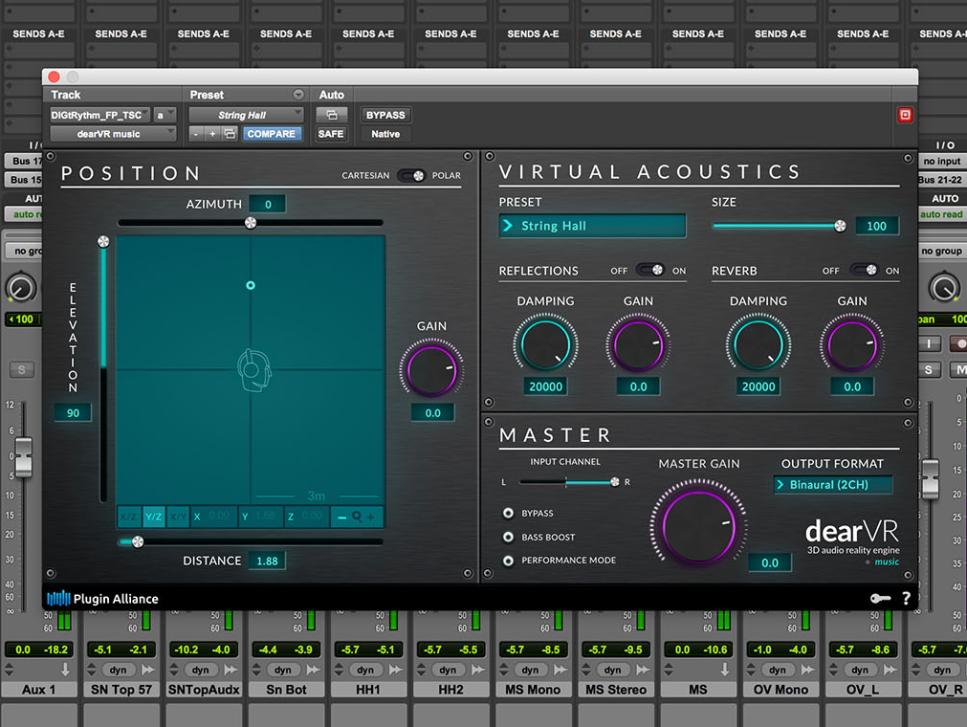
Task: Click the preset settings copy icon next to COMPARE
Action: 230,134
